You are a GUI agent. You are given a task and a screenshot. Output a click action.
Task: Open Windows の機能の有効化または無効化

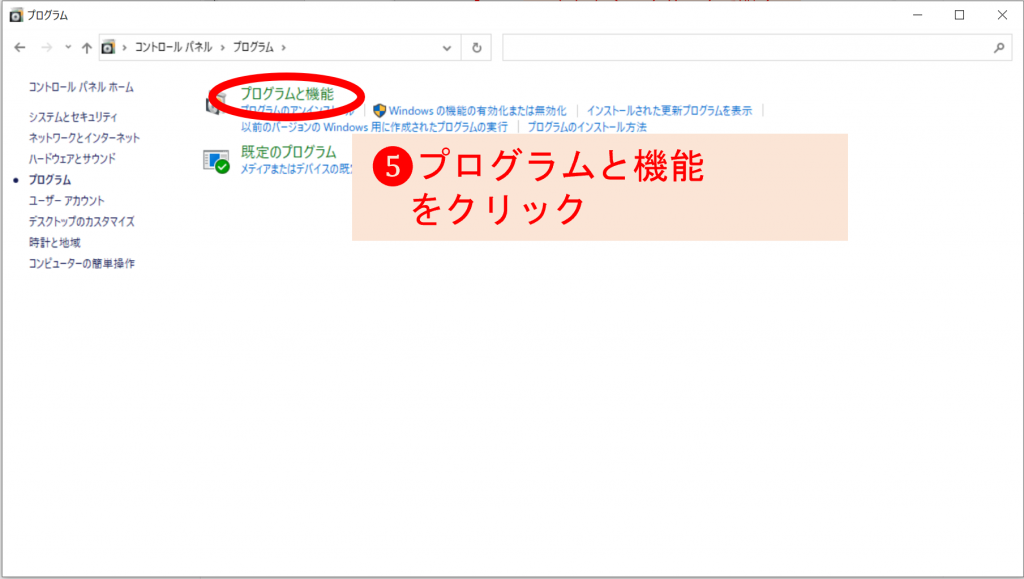click(x=477, y=111)
